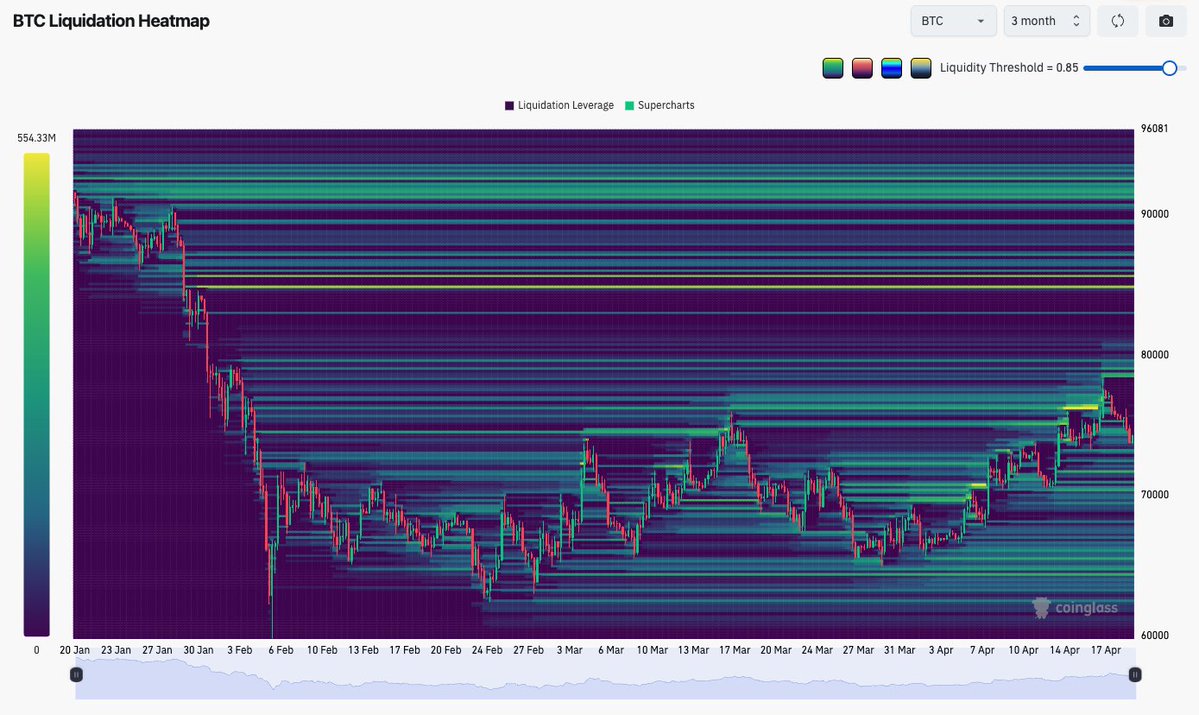Toggle the Liquidation Leverage legend item

click(x=559, y=106)
